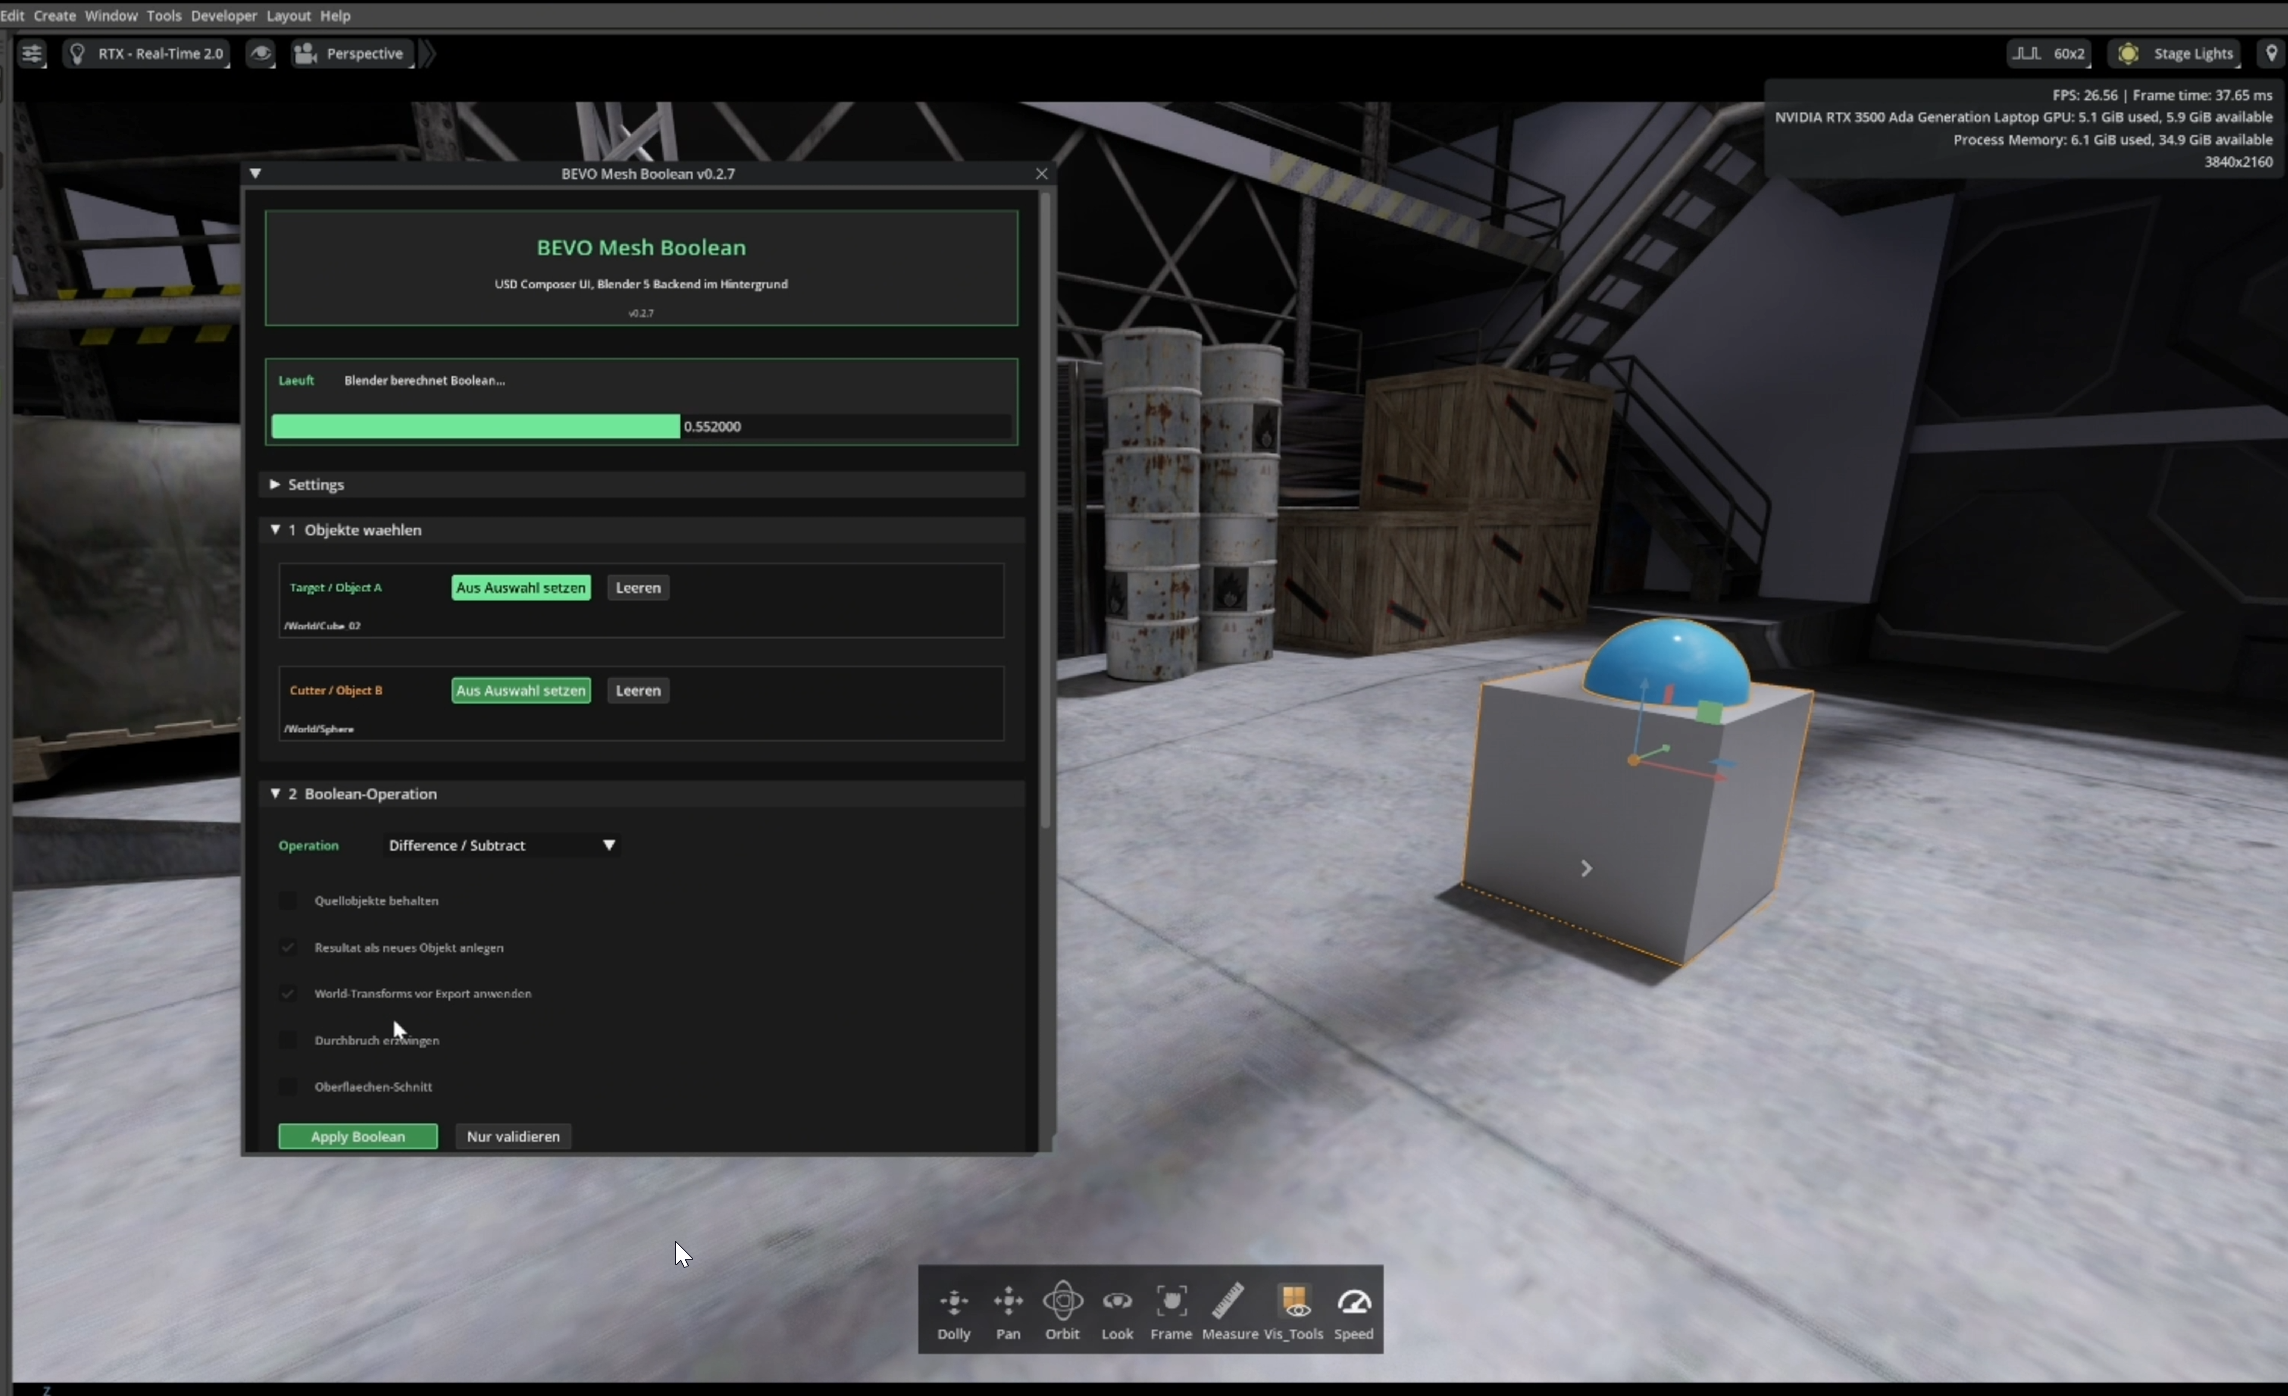Viewport: 2288px width, 1396px height.
Task: Expand the arrow next to Perspective
Action: 427,54
